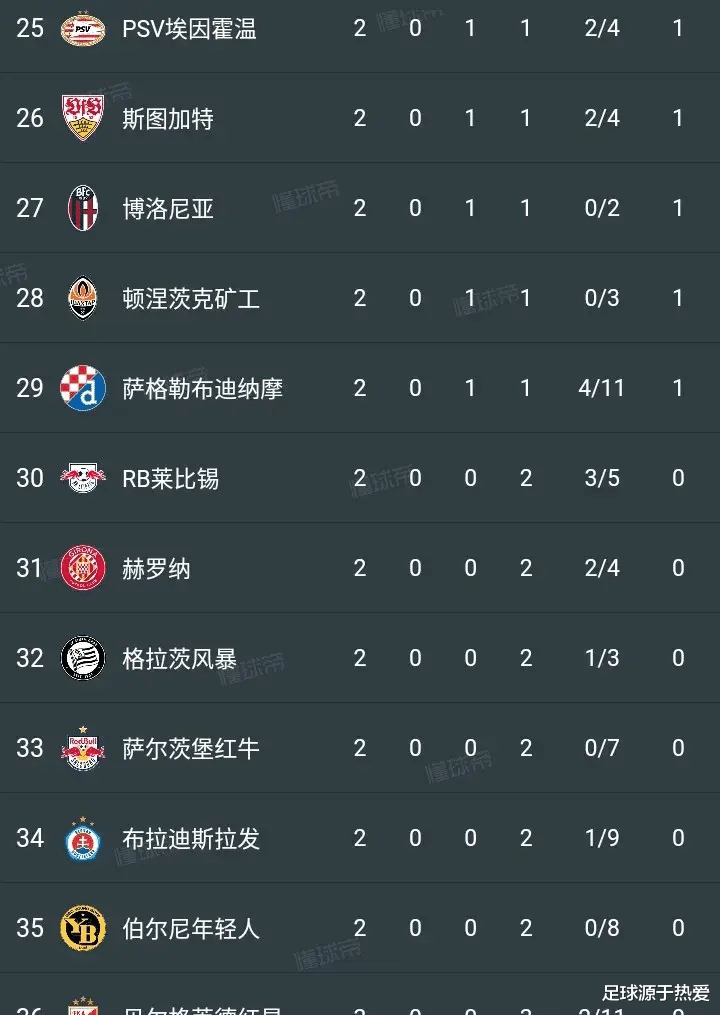
Task: Select the Bologna team badge
Action: click(83, 208)
